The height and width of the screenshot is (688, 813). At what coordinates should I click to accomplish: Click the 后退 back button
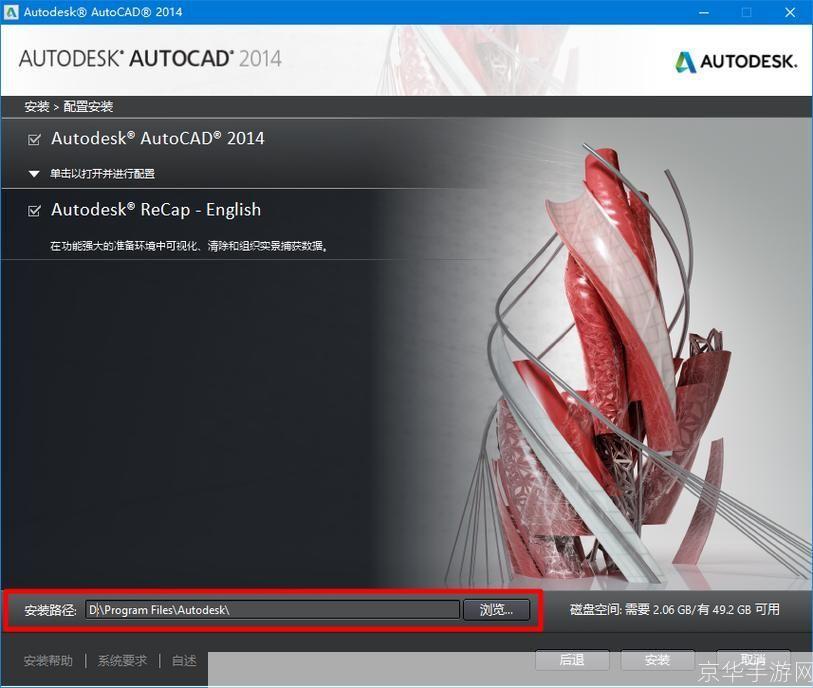(572, 659)
